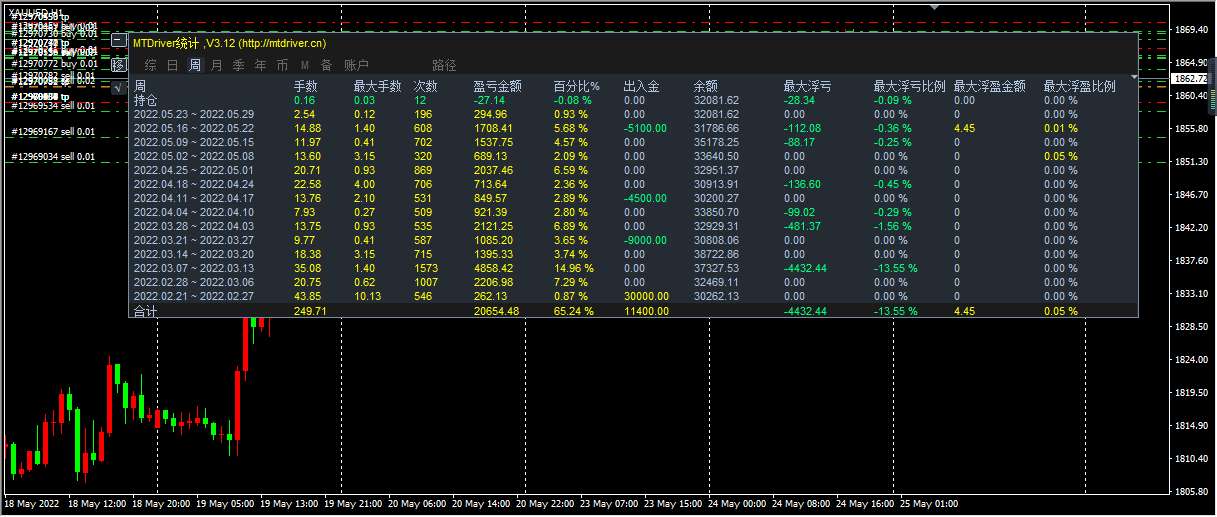Click the 11400.00 total deposits cell
This screenshot has height=517, width=1217.
(x=646, y=312)
